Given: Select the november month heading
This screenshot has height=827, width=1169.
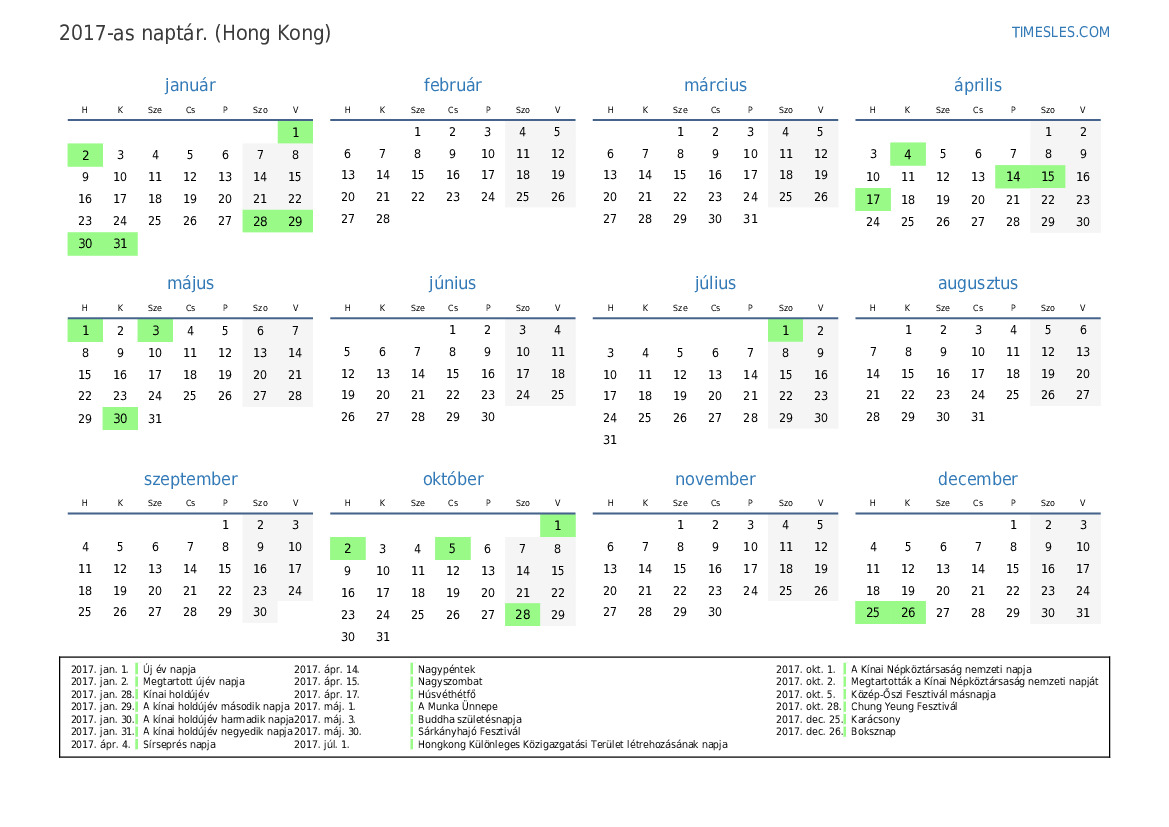Looking at the screenshot, I should [x=715, y=479].
